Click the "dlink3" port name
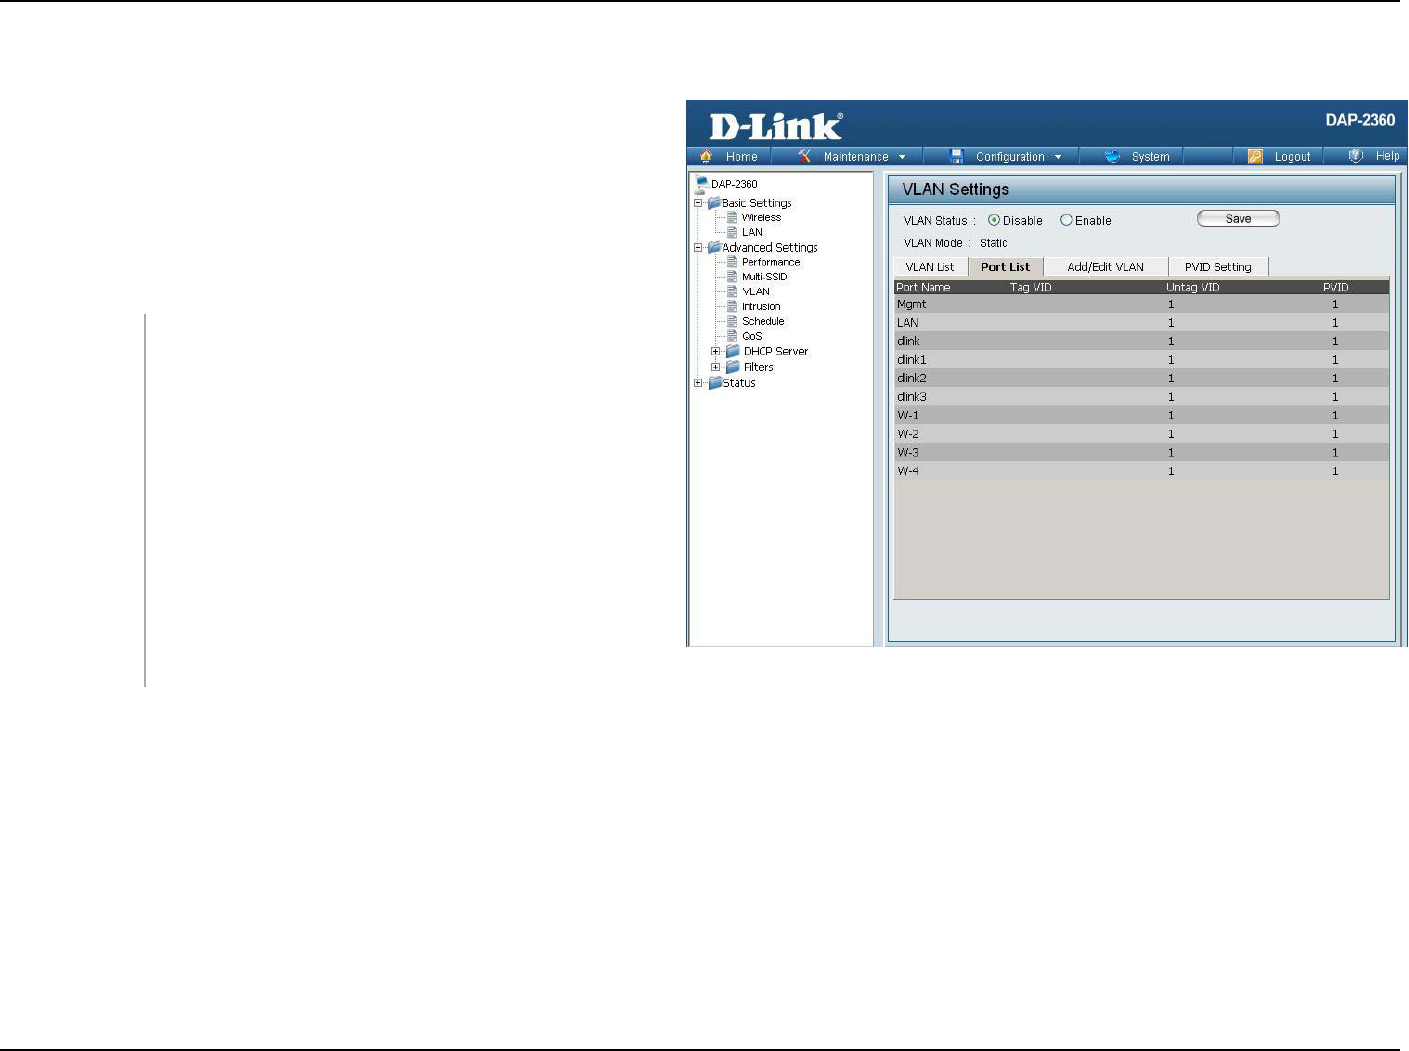Viewport: 1409px width, 1051px height. coord(912,397)
